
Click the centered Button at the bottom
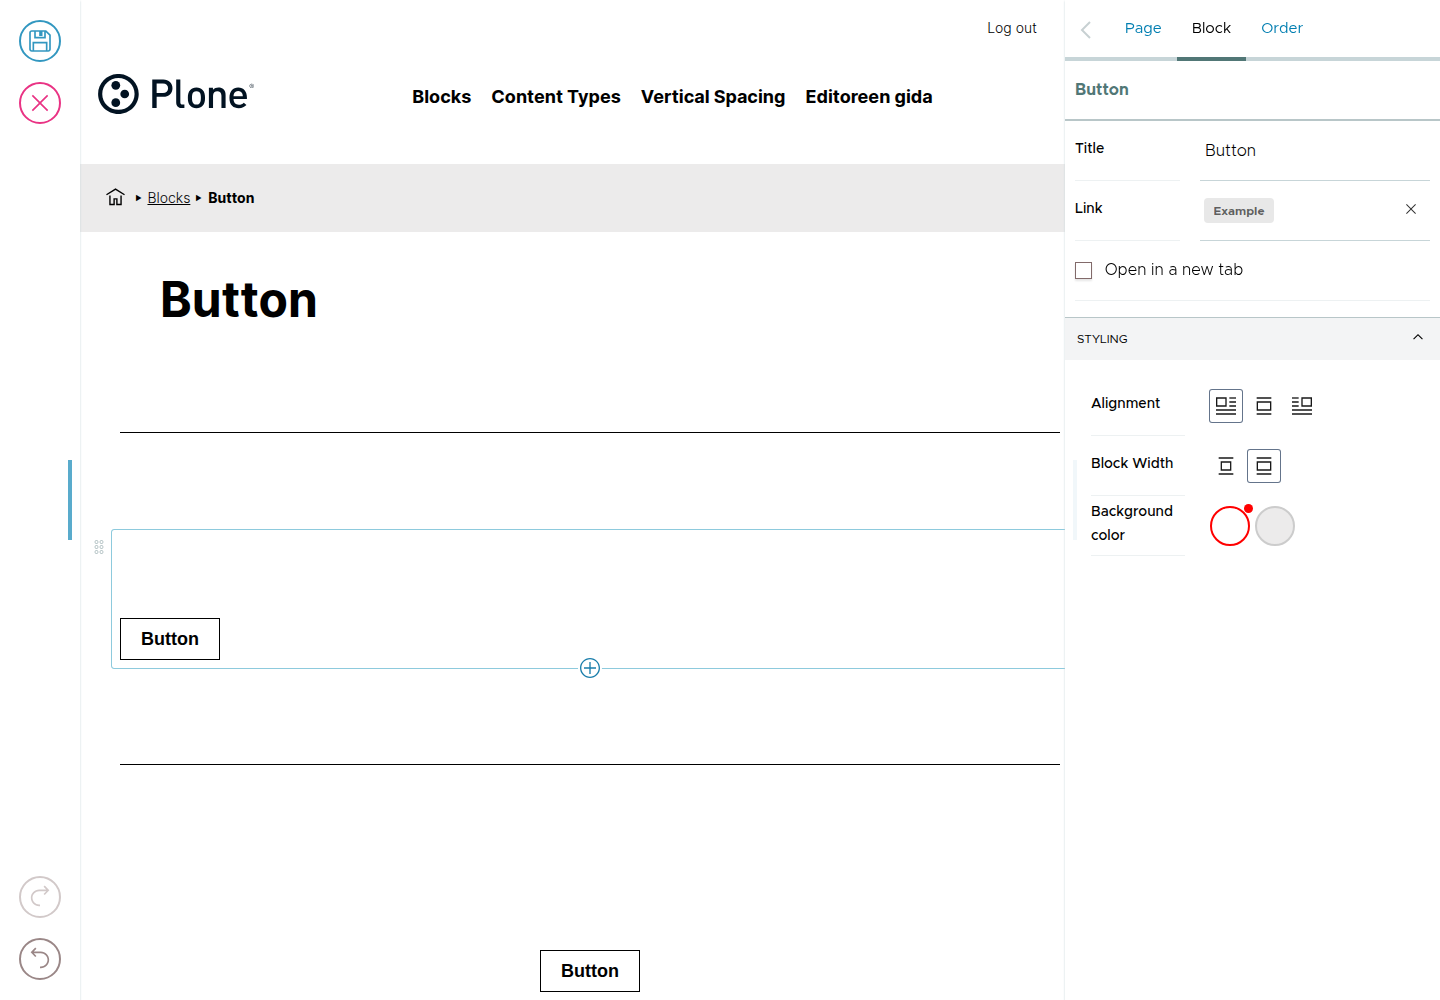pos(590,971)
